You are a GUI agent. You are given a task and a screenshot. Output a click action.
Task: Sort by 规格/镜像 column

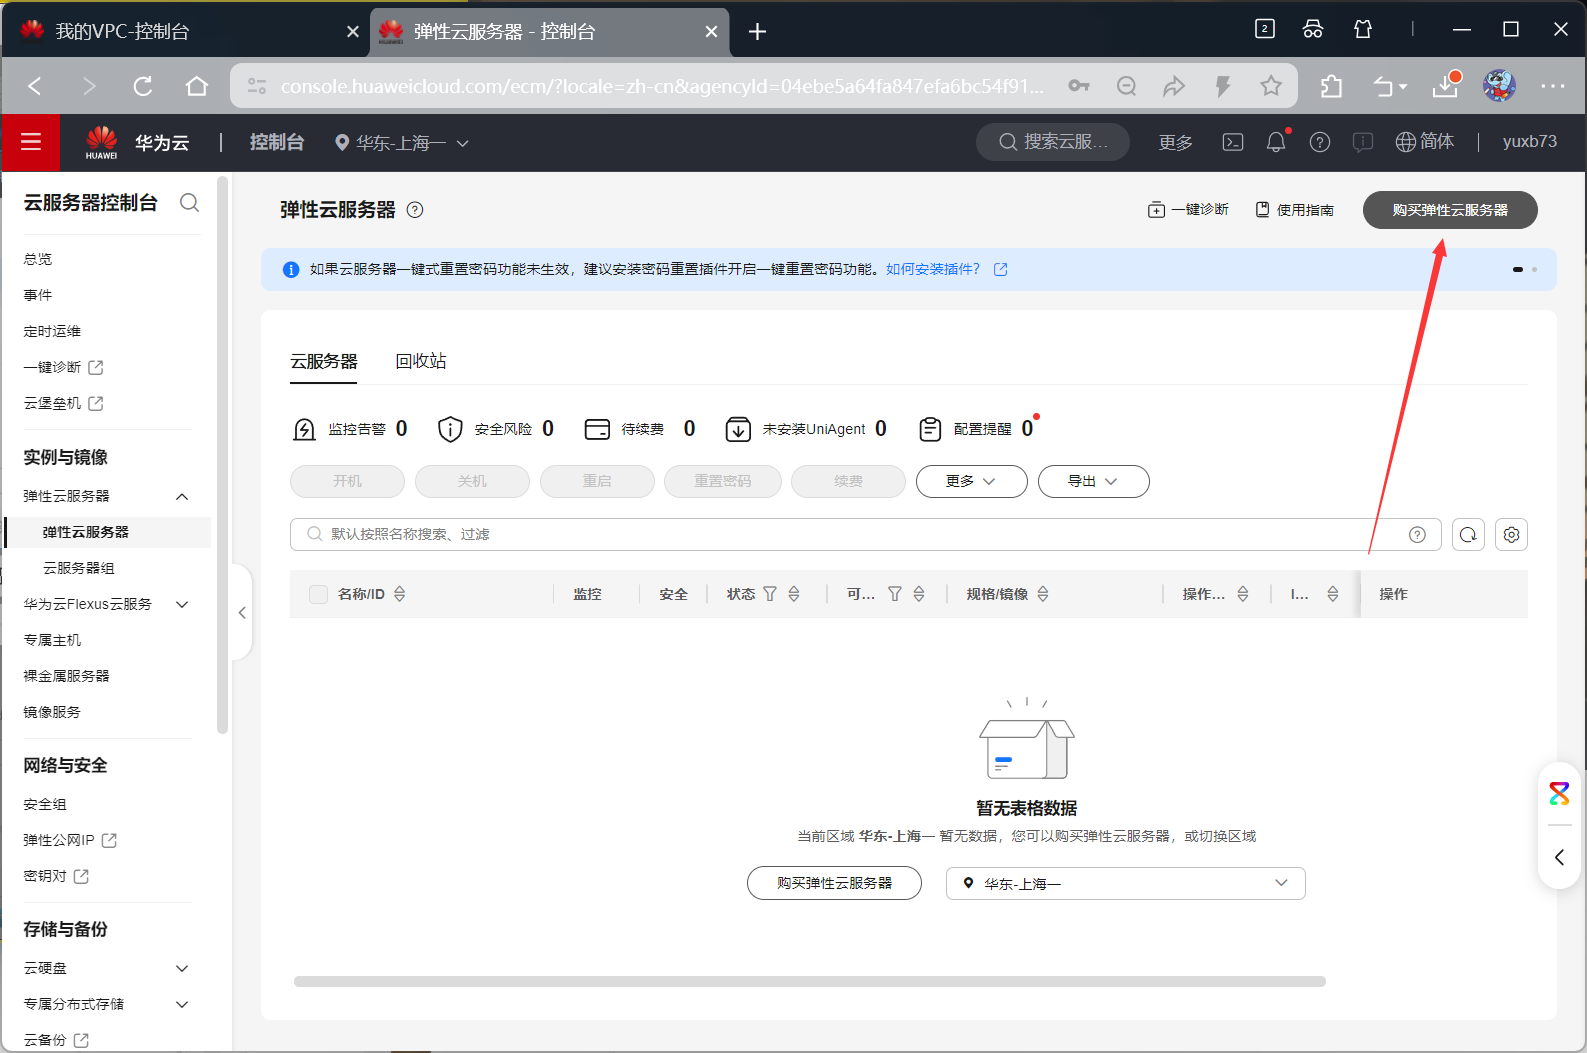tap(1043, 594)
